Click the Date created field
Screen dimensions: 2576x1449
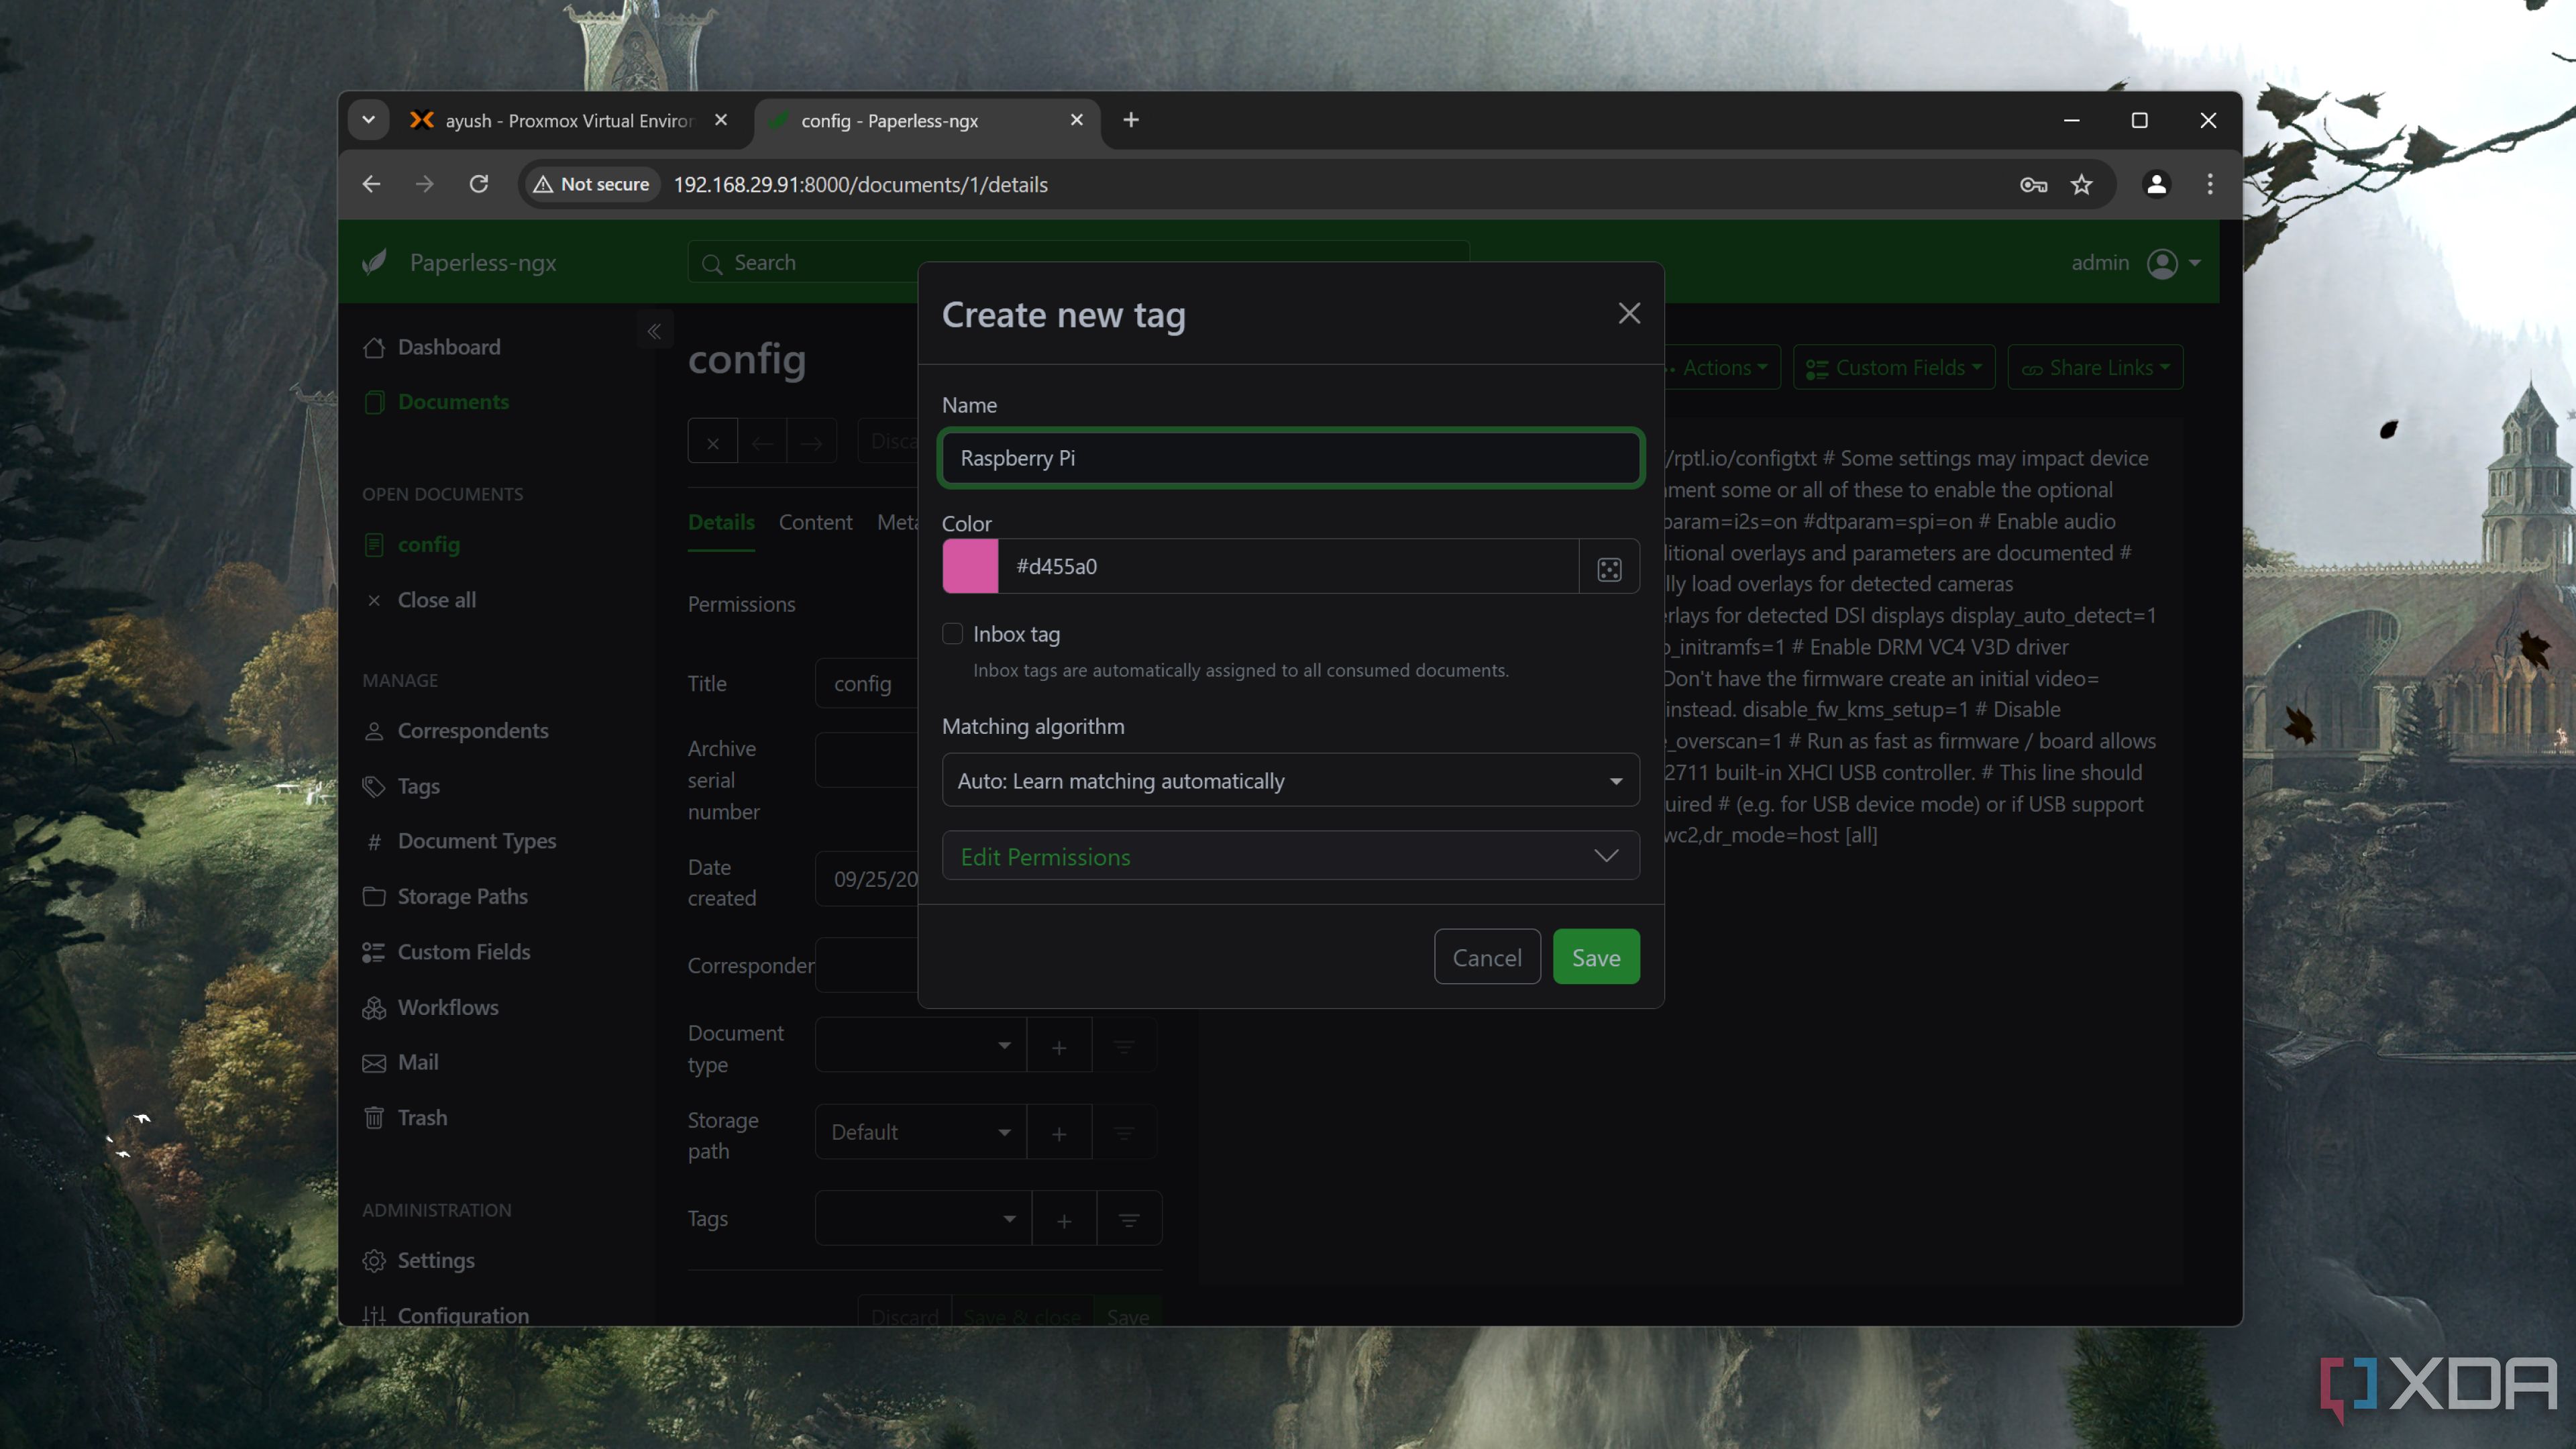(866, 879)
